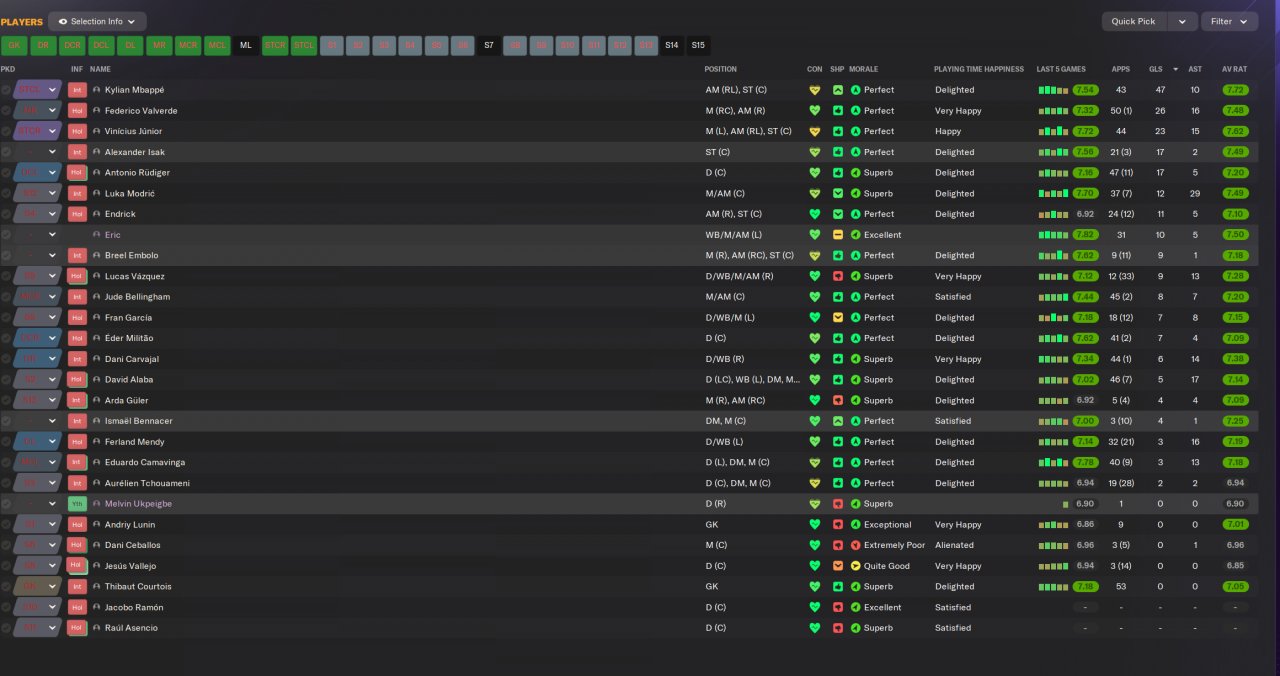This screenshot has height=676, width=1280.
Task: Toggle the pick circle for Melvin Ukpeigbe
Action: [6, 504]
